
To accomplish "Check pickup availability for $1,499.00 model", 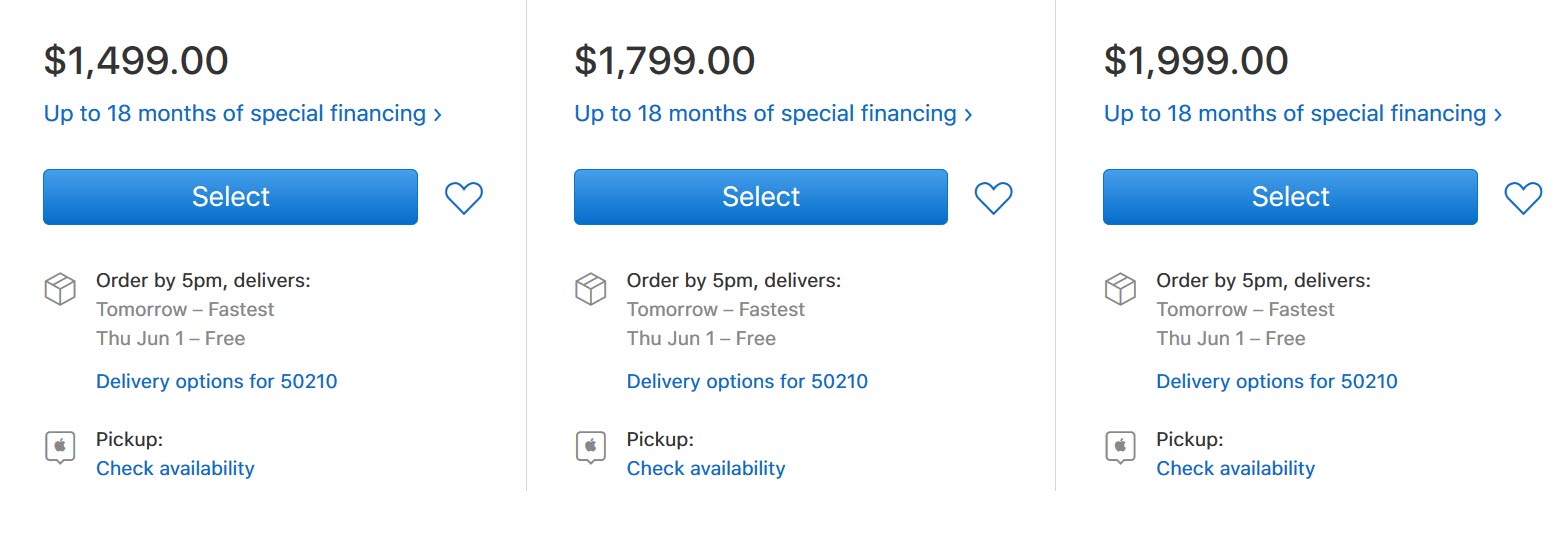I will 175,468.
